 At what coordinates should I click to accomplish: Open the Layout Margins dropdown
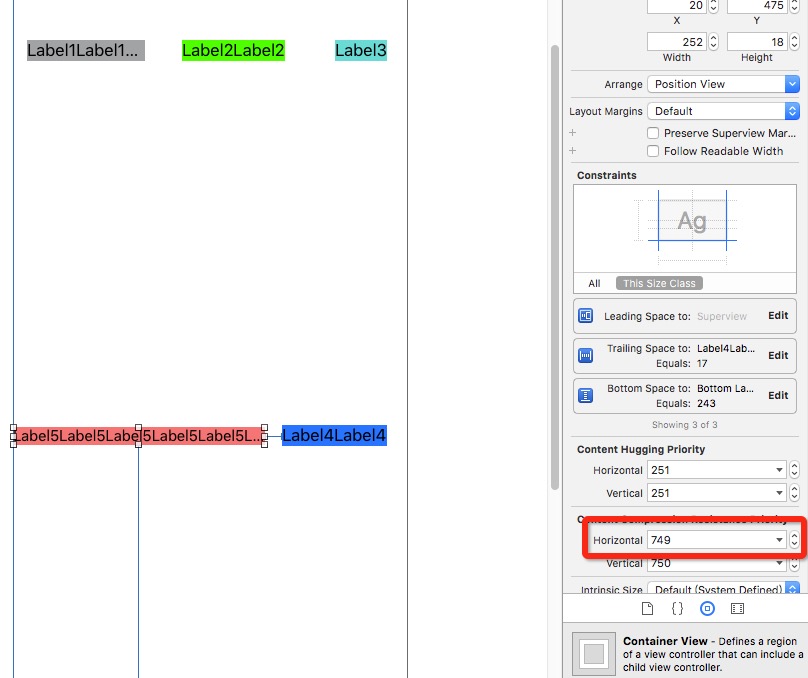coord(723,111)
